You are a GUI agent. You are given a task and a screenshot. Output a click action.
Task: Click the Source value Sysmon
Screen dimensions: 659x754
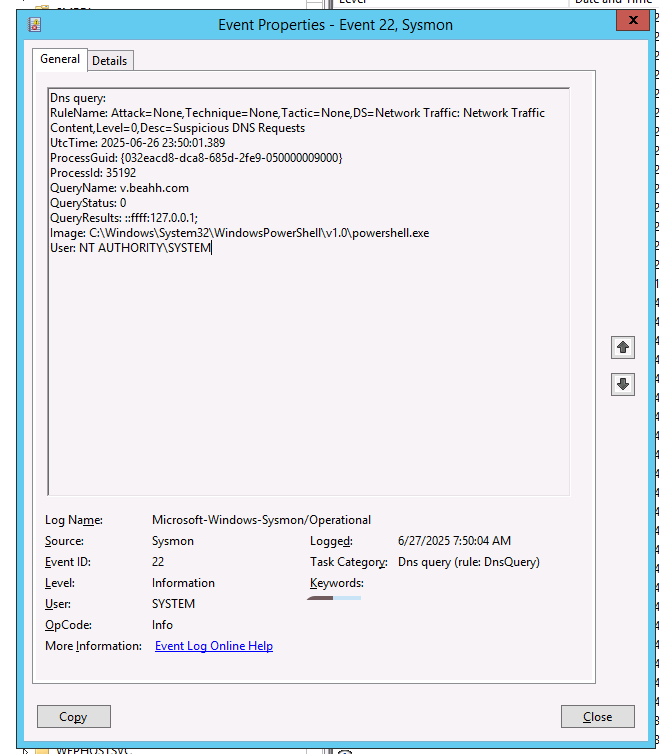point(173,541)
